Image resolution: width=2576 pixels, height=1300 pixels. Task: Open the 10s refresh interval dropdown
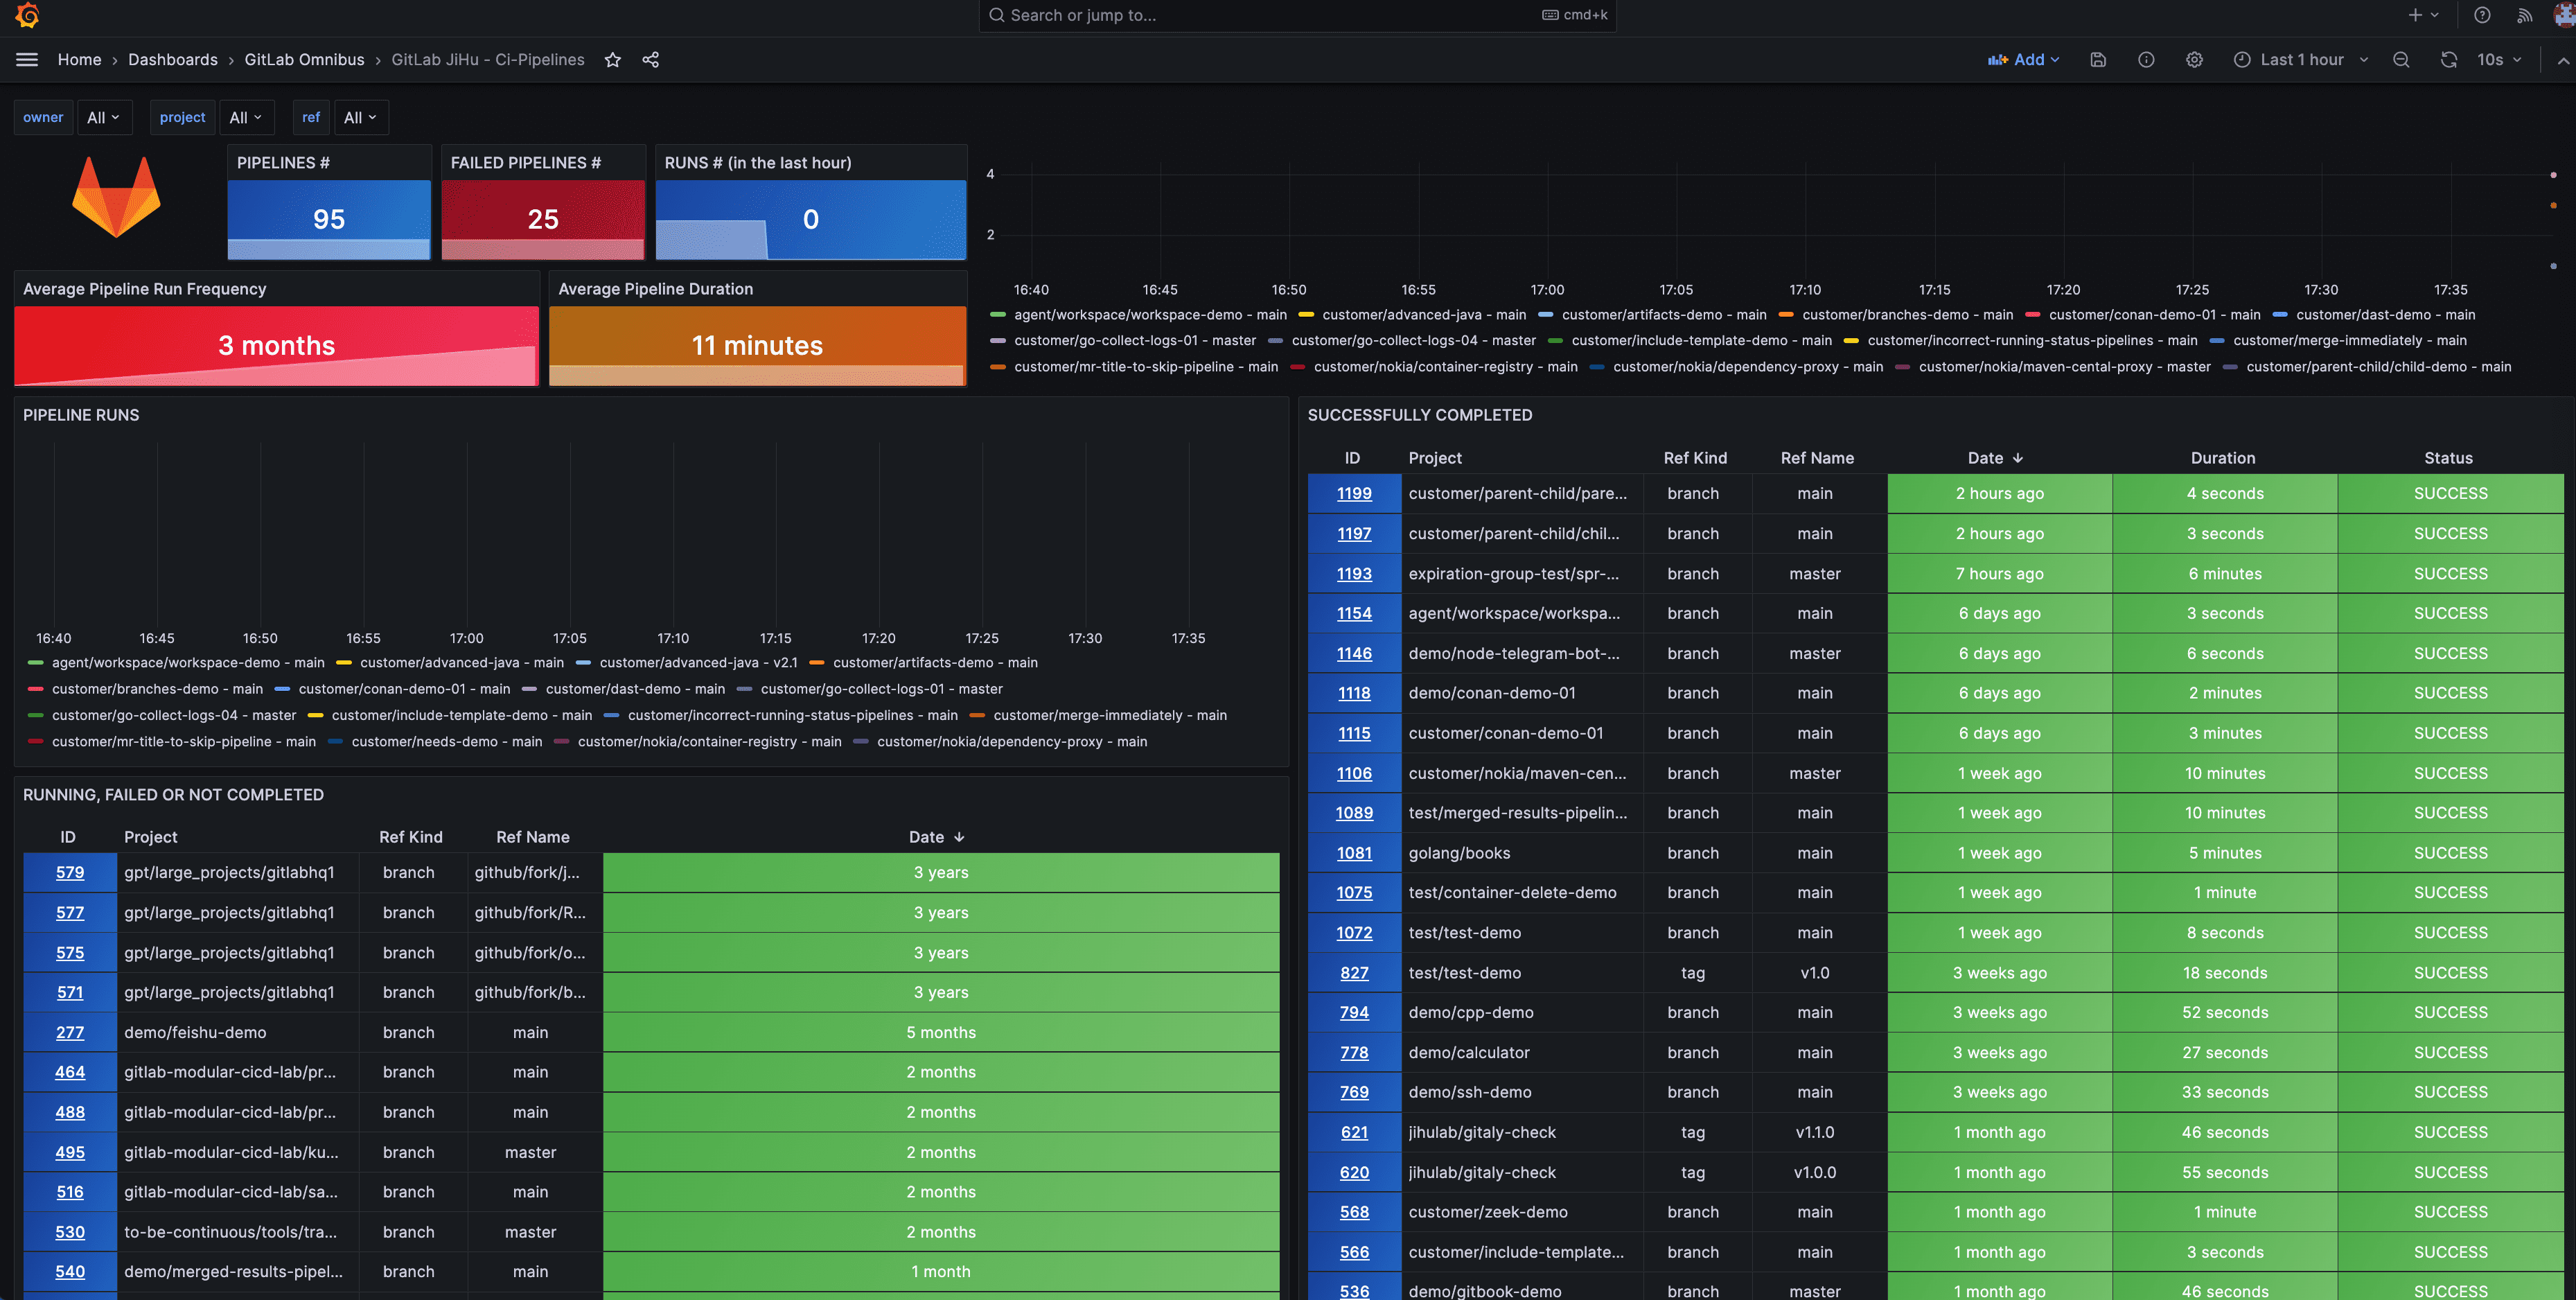(x=2498, y=60)
